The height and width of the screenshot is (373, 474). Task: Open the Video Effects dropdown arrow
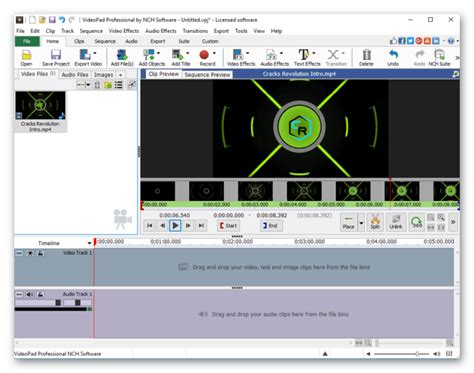[x=248, y=53]
